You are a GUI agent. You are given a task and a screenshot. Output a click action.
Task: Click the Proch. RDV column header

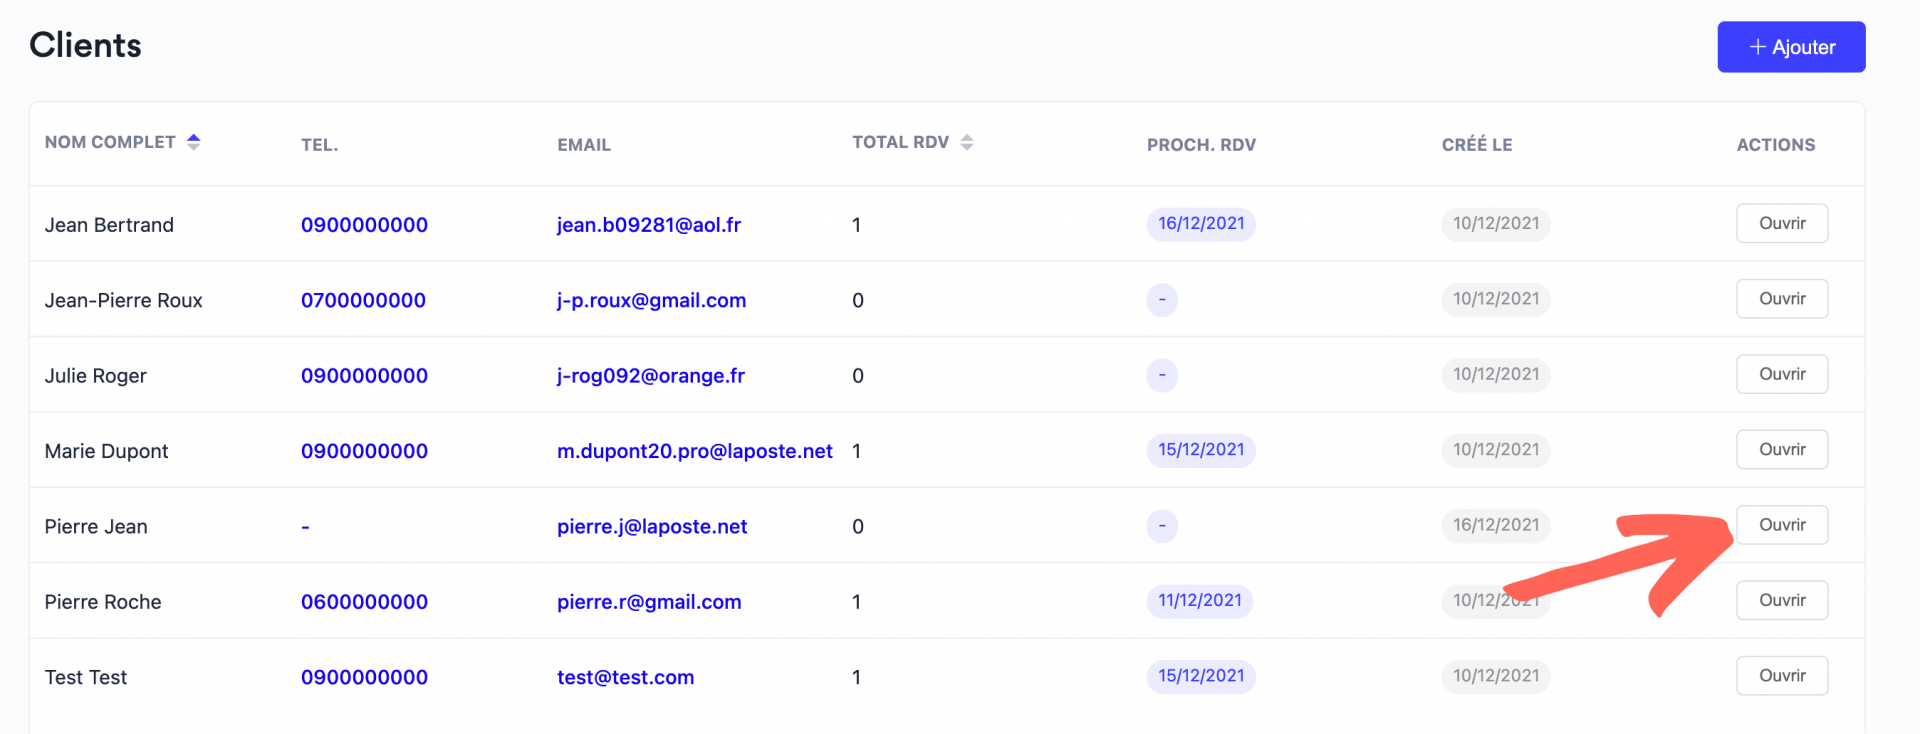click(x=1201, y=145)
